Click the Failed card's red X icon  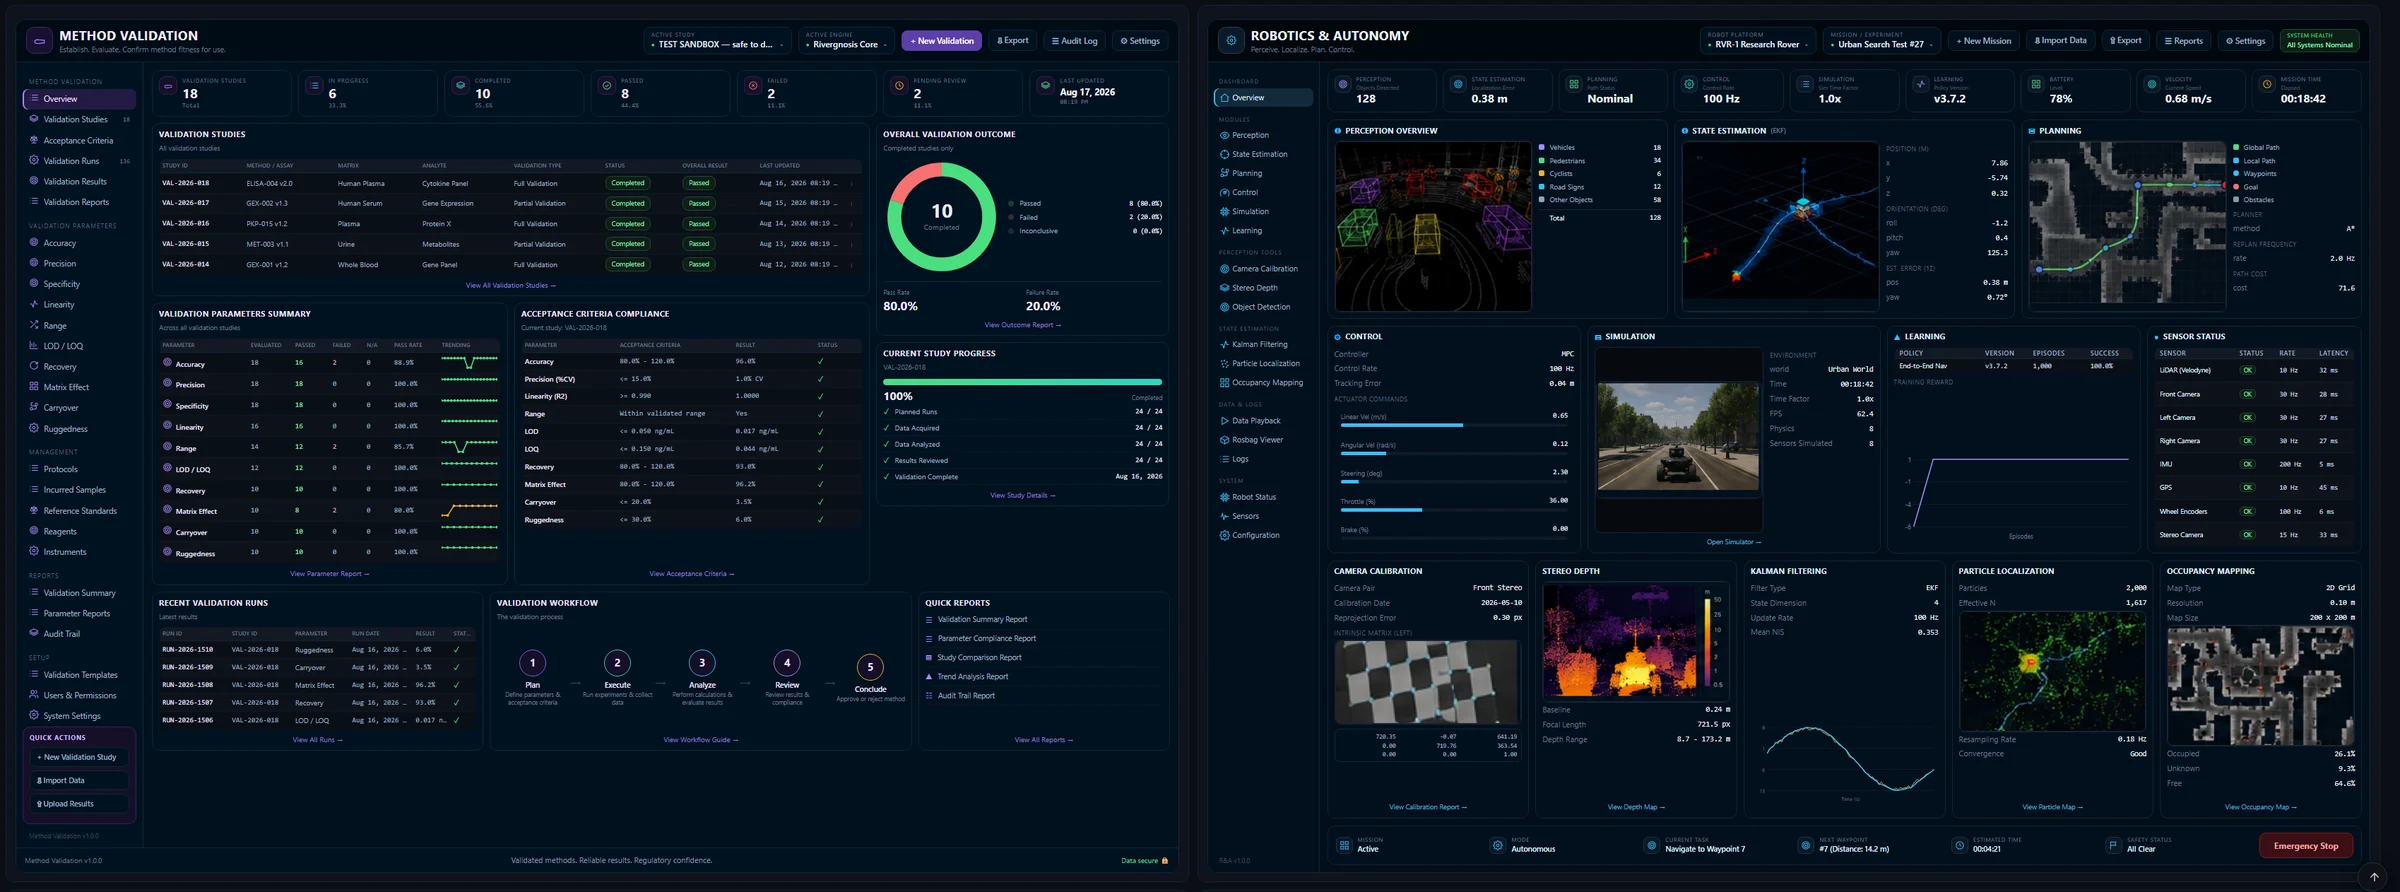pyautogui.click(x=753, y=86)
